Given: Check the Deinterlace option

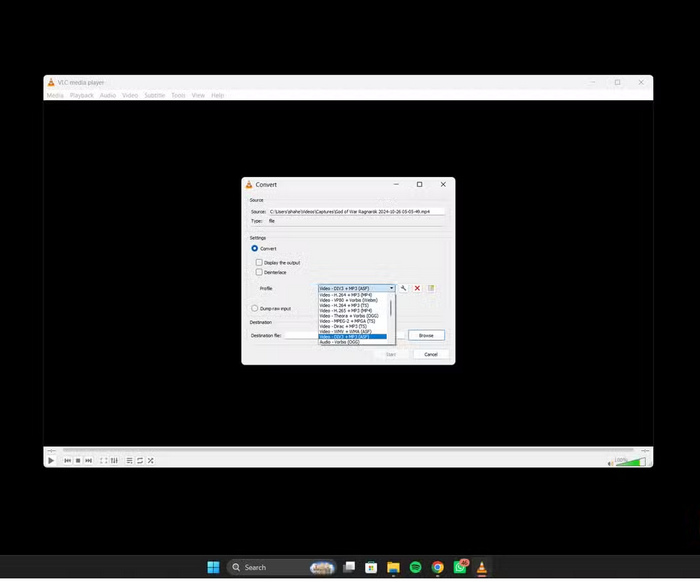Looking at the screenshot, I should coord(259,272).
